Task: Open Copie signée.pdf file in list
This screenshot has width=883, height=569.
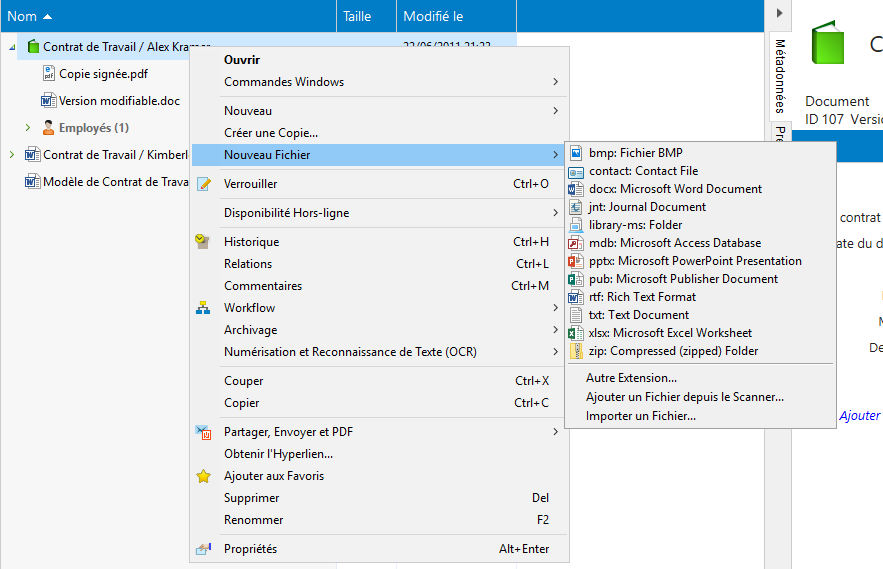Action: (102, 74)
